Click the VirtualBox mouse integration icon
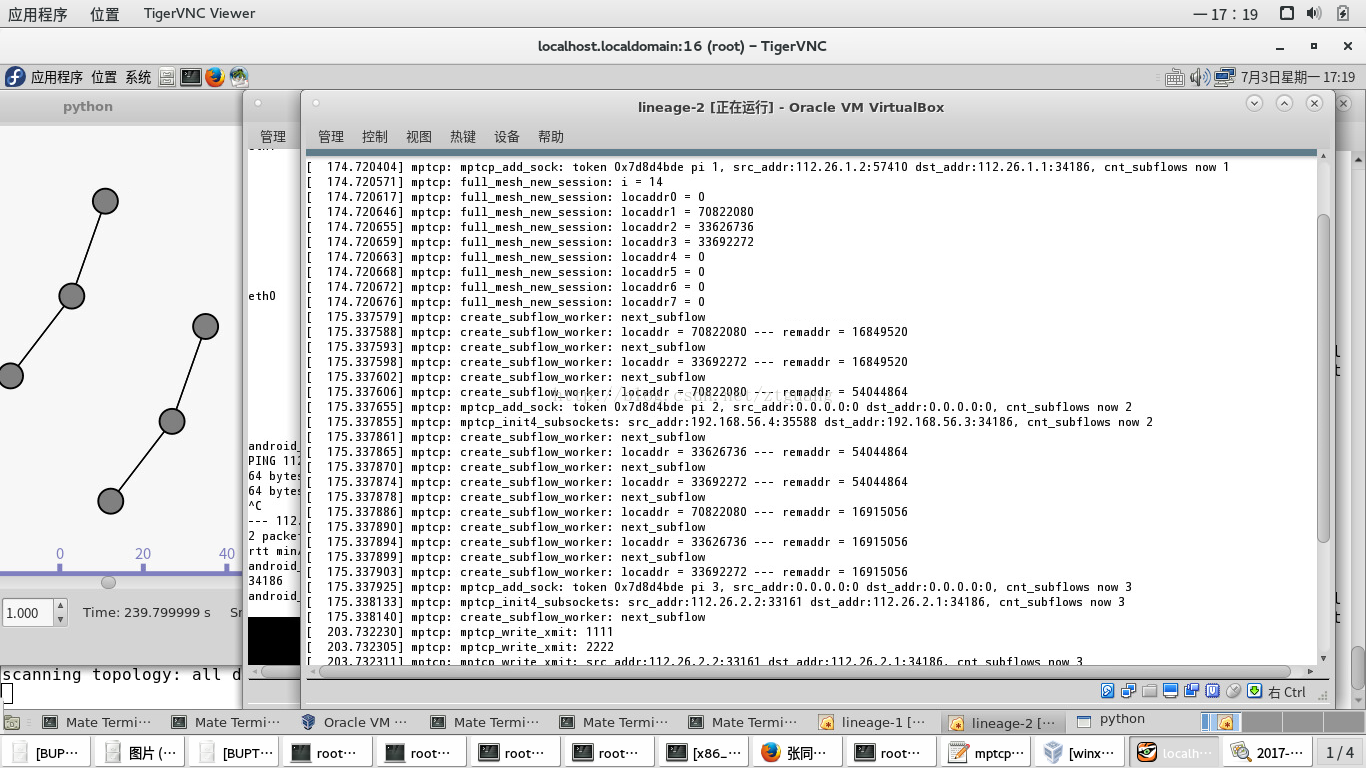The height and width of the screenshot is (768, 1366). point(1234,691)
